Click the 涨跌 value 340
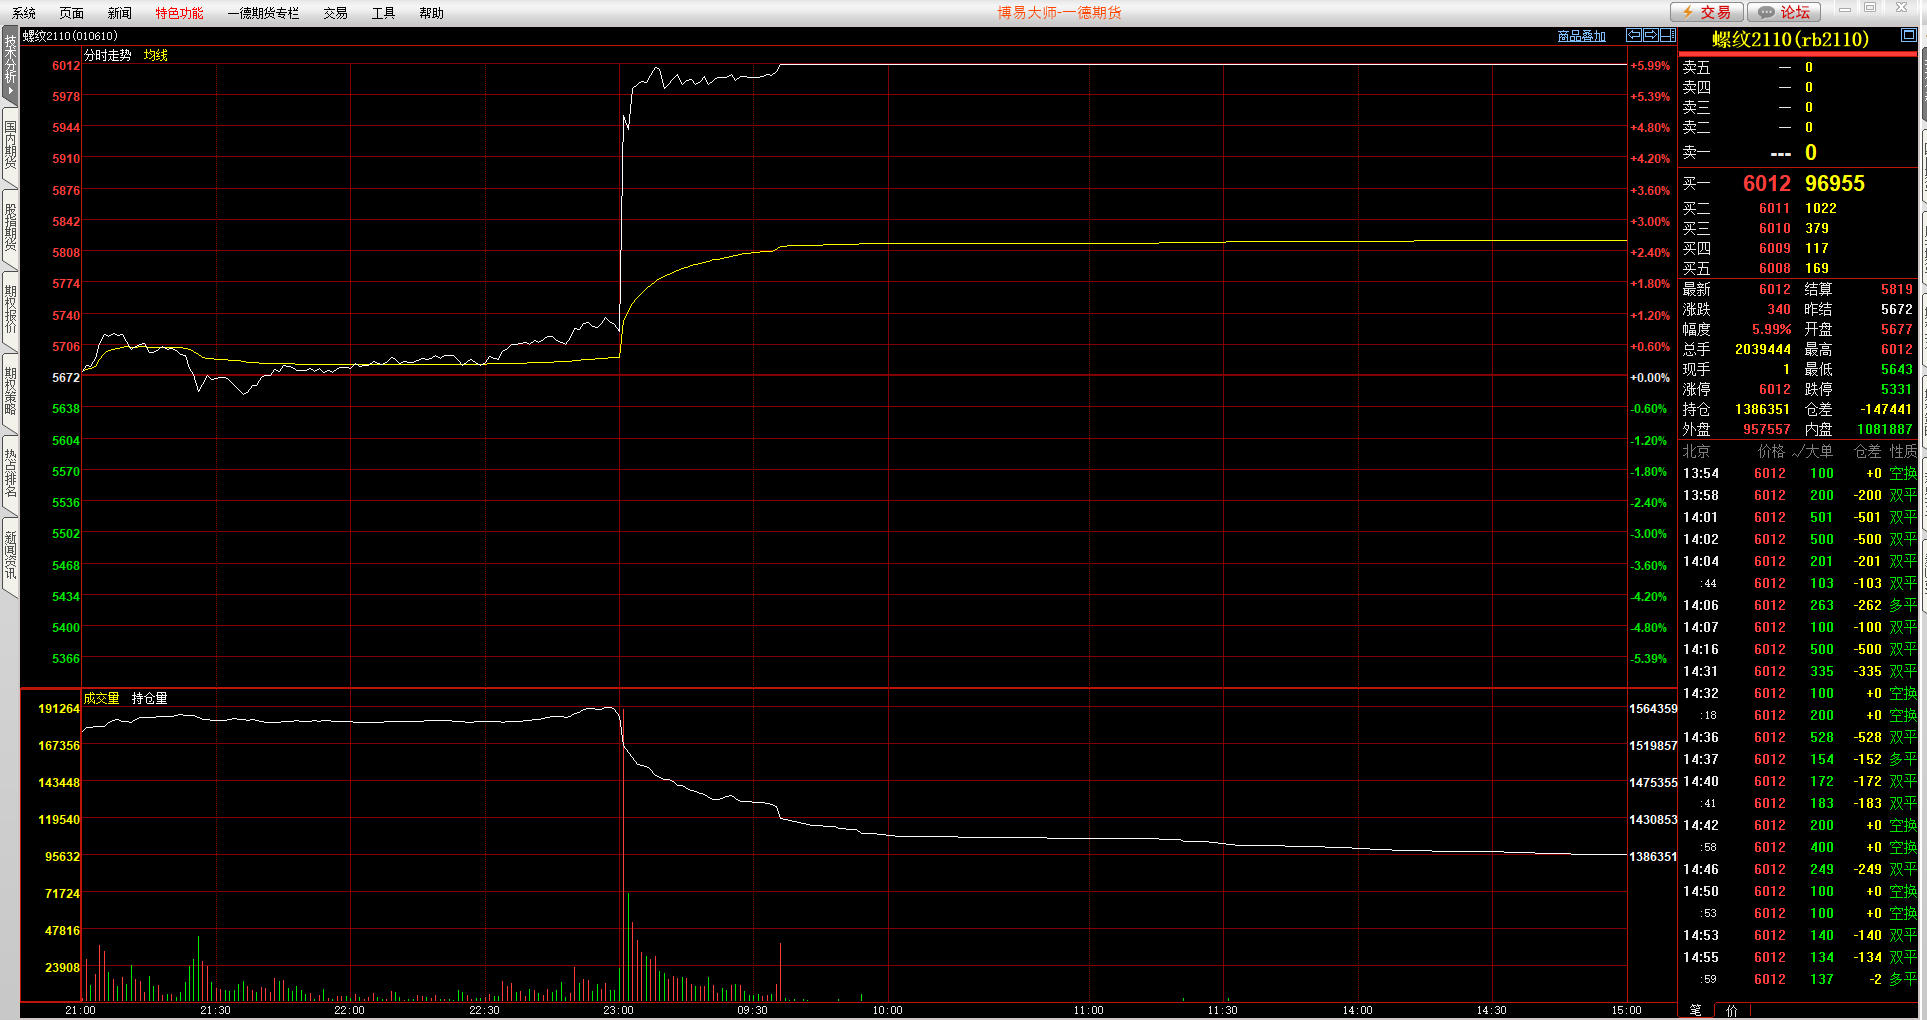The width and height of the screenshot is (1927, 1020). point(1778,309)
